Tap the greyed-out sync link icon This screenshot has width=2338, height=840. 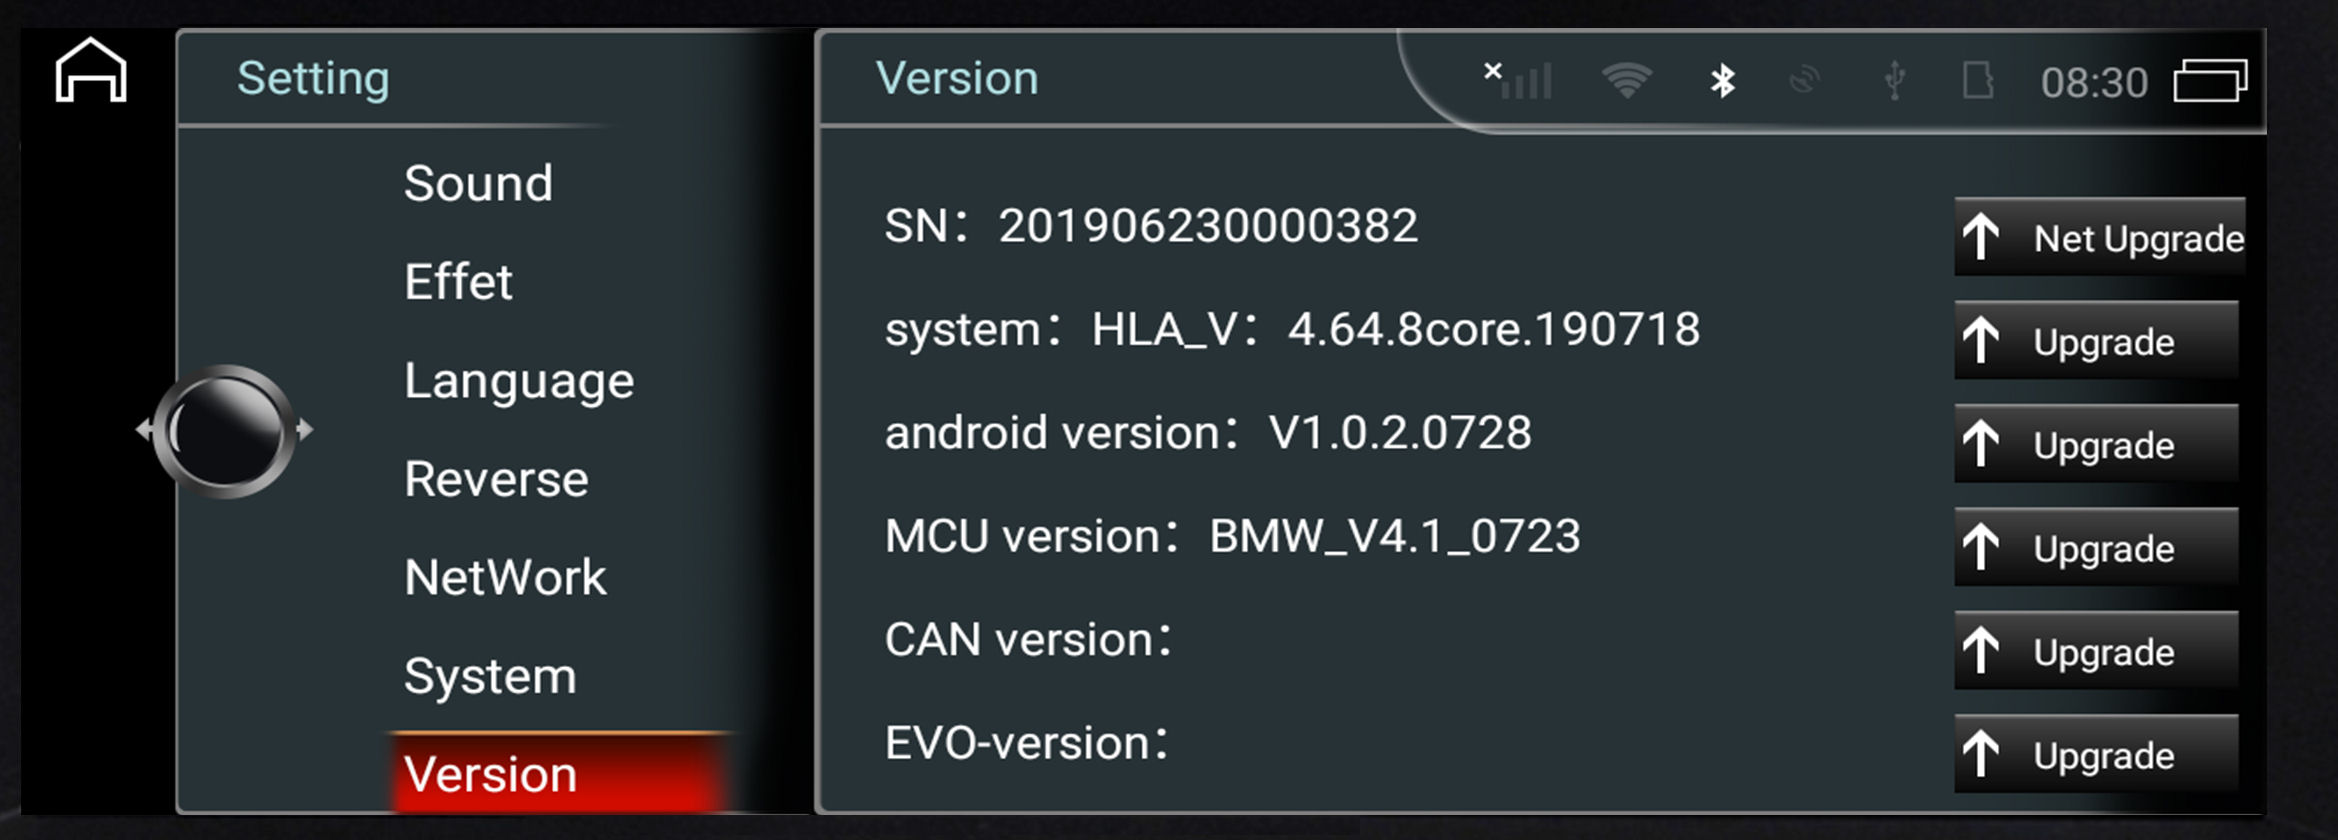[1804, 81]
